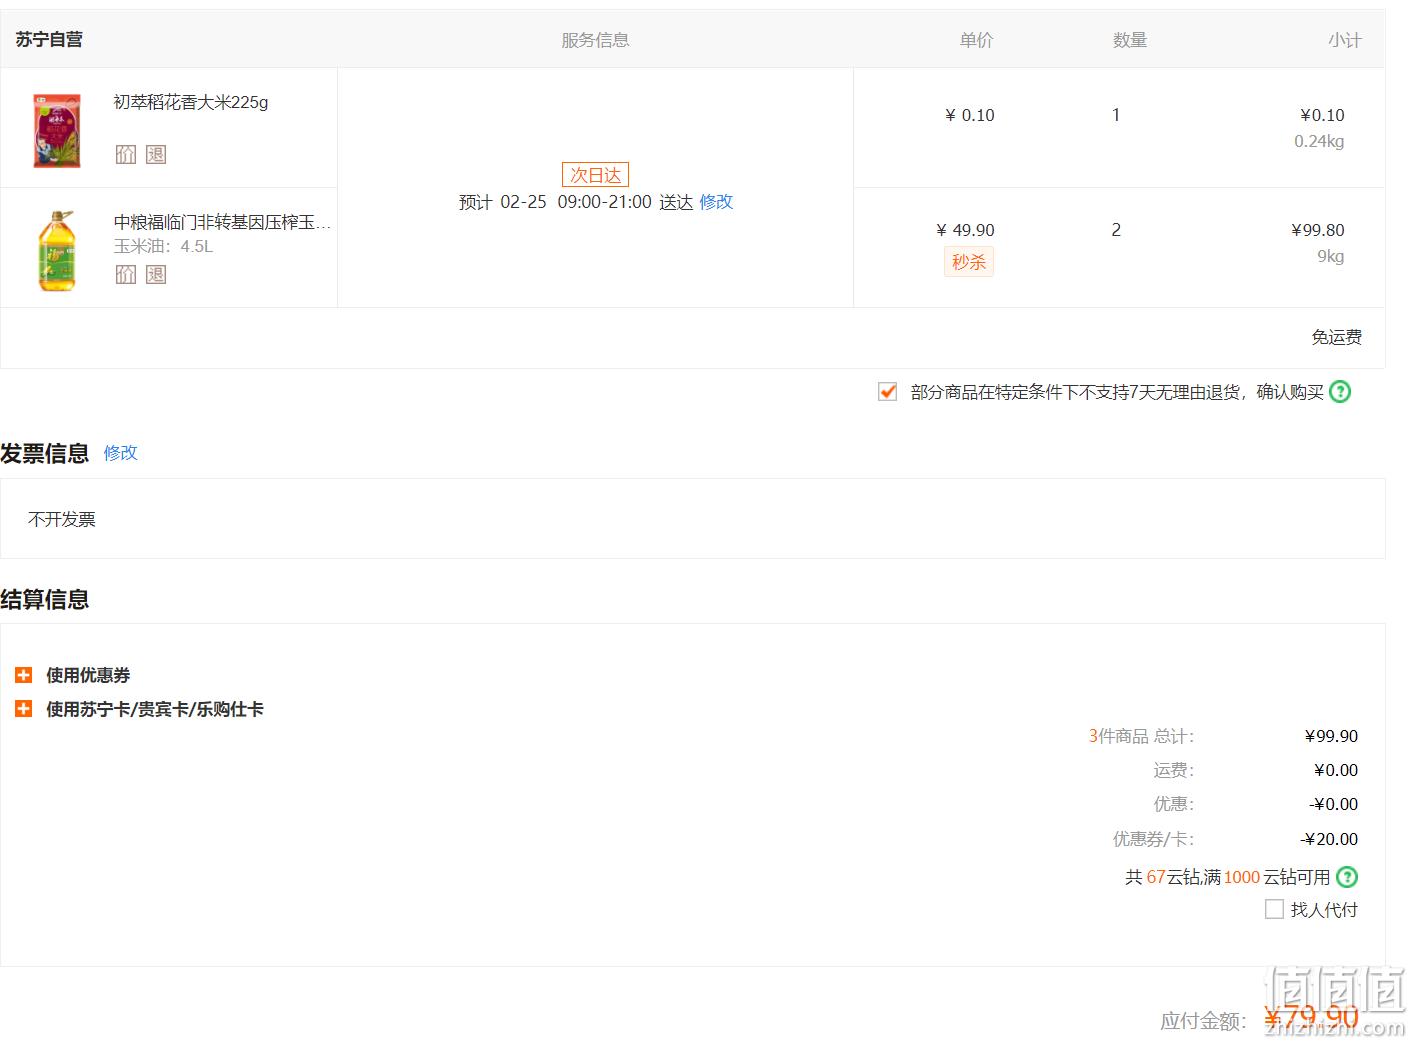Check the 找人代付 checkbox
Viewport: 1414px width, 1045px height.
(1274, 909)
